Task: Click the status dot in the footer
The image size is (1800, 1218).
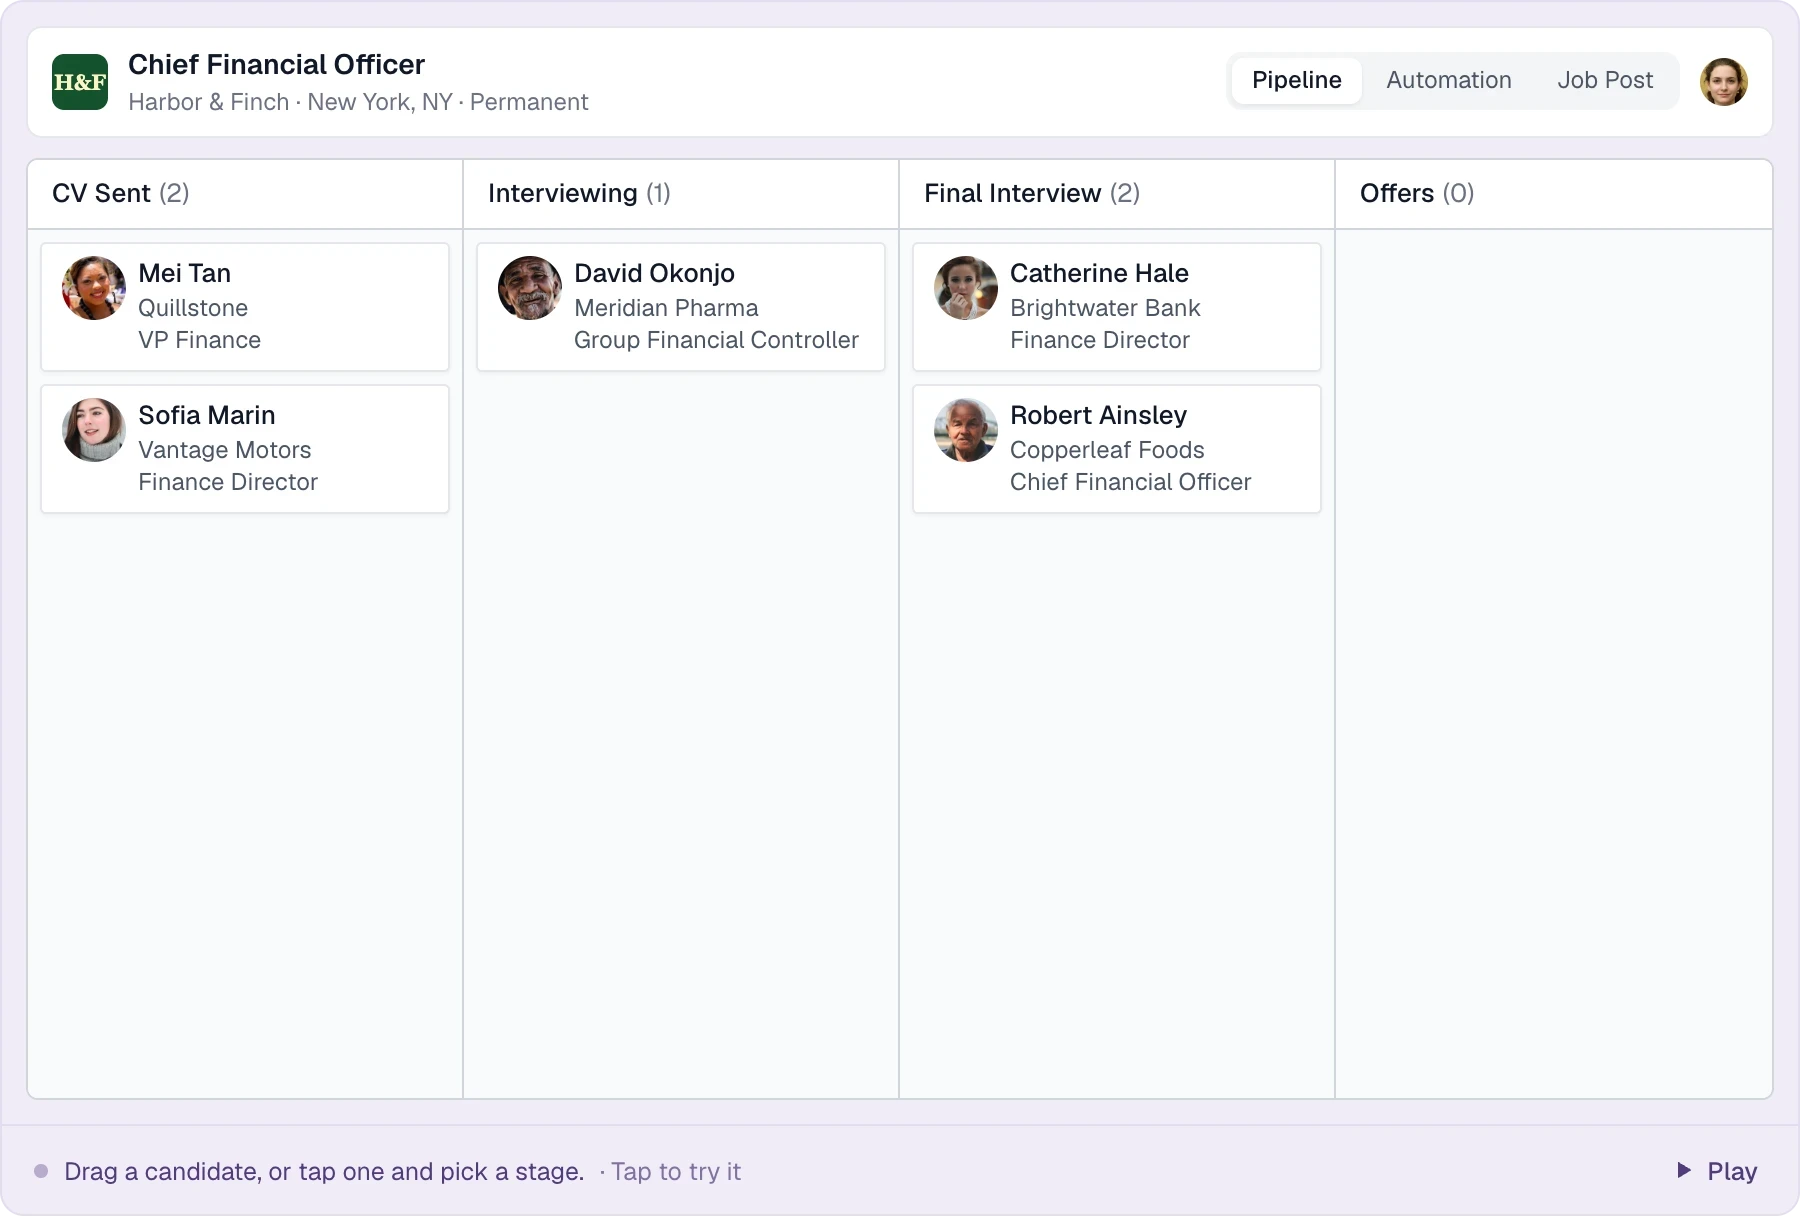Action: (x=41, y=1171)
